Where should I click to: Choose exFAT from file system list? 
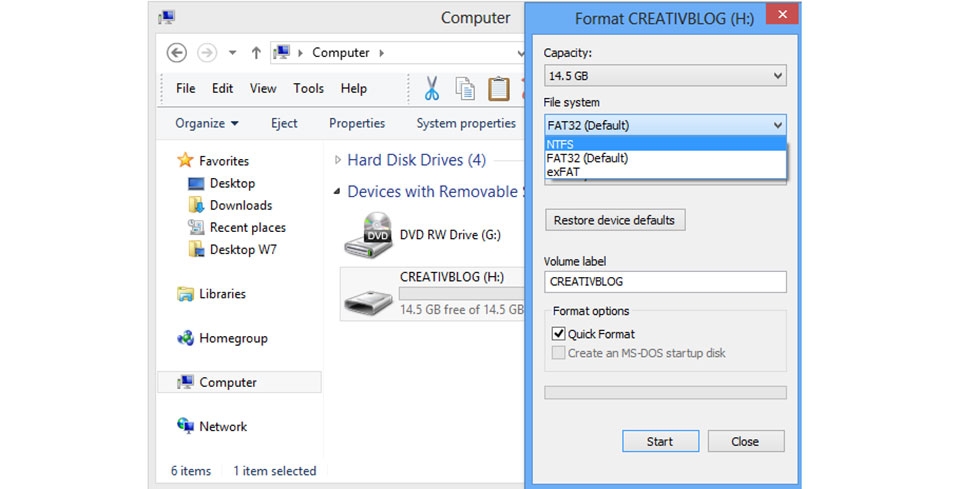click(x=665, y=171)
